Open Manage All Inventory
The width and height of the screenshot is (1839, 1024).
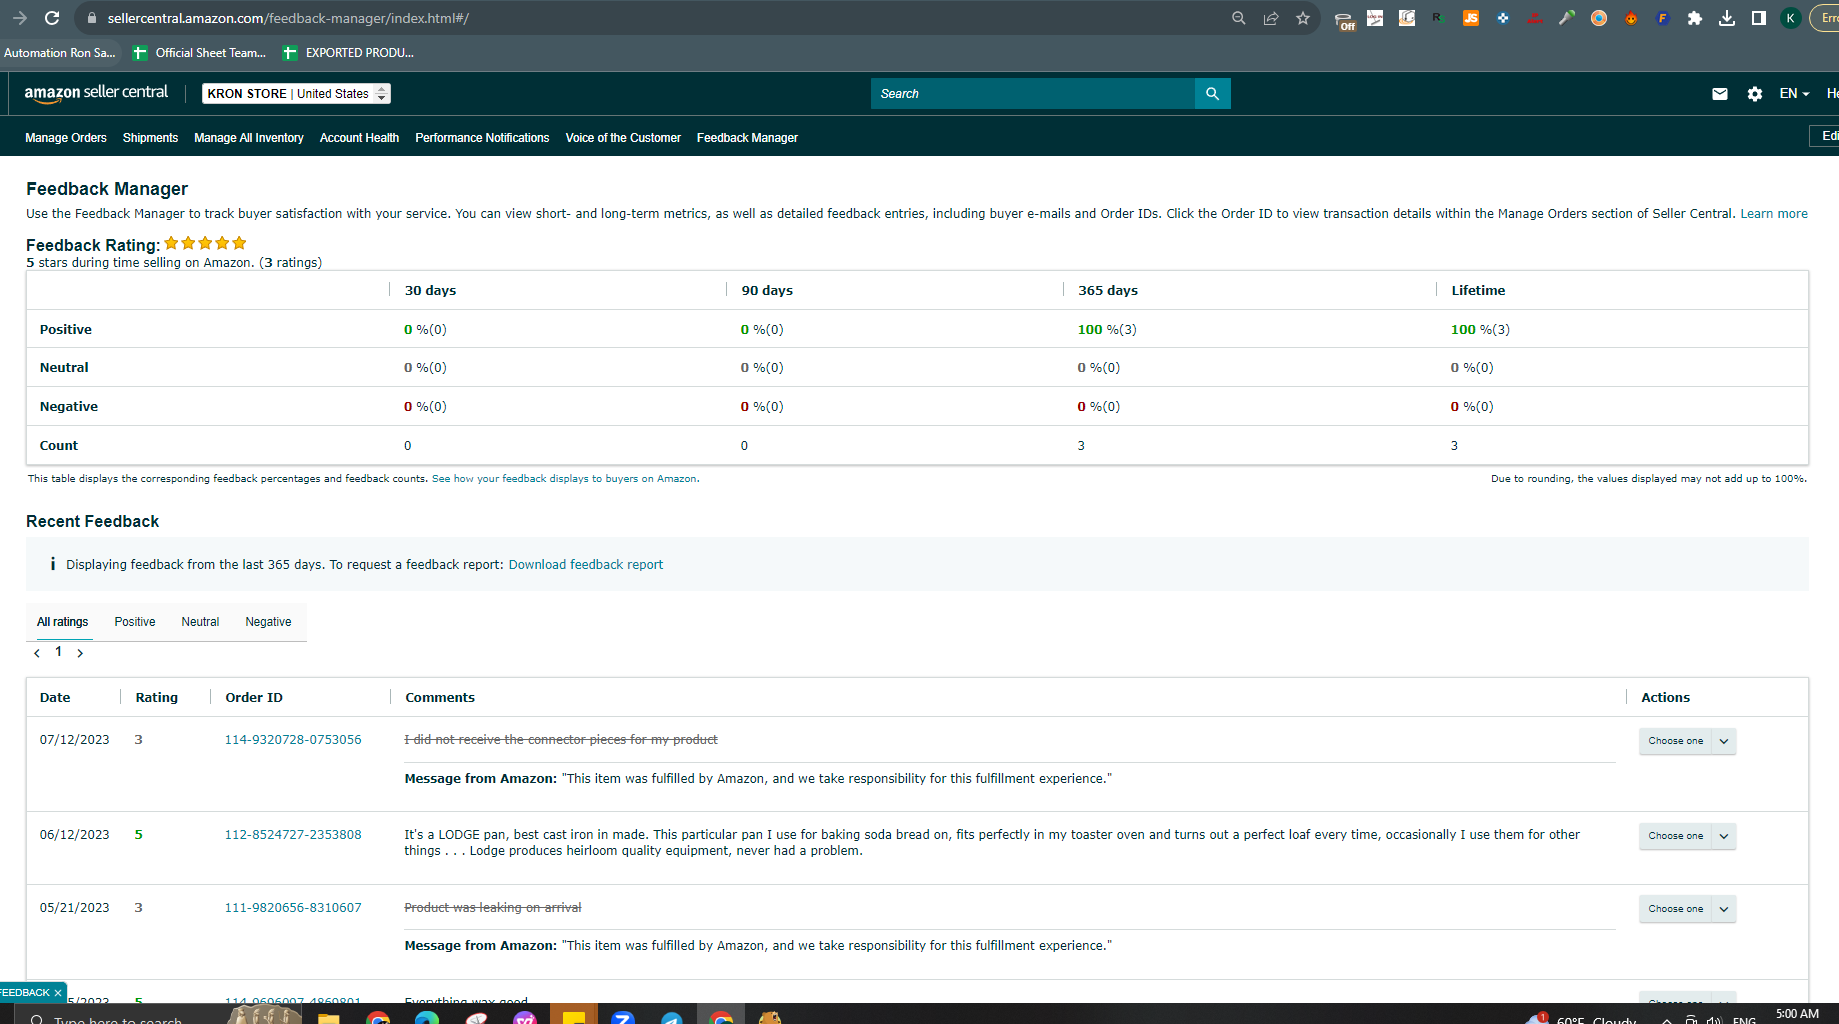[x=249, y=138]
